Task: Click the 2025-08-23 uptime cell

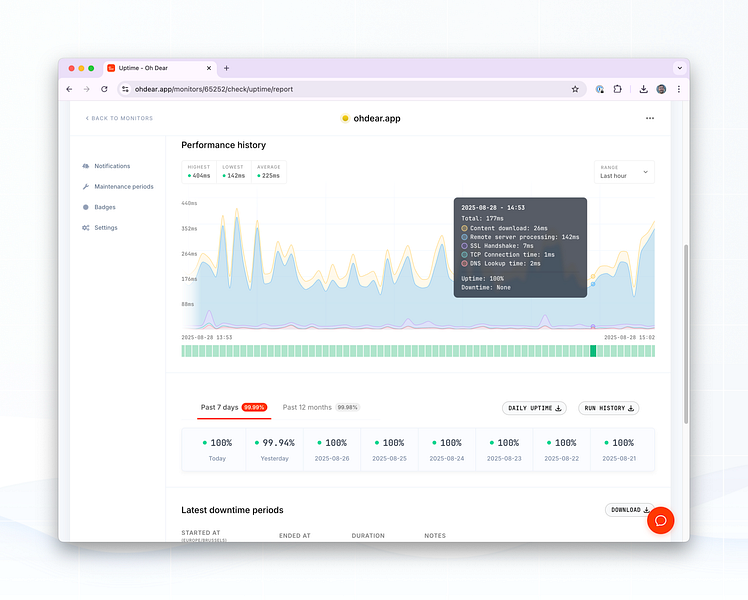Action: tap(504, 450)
